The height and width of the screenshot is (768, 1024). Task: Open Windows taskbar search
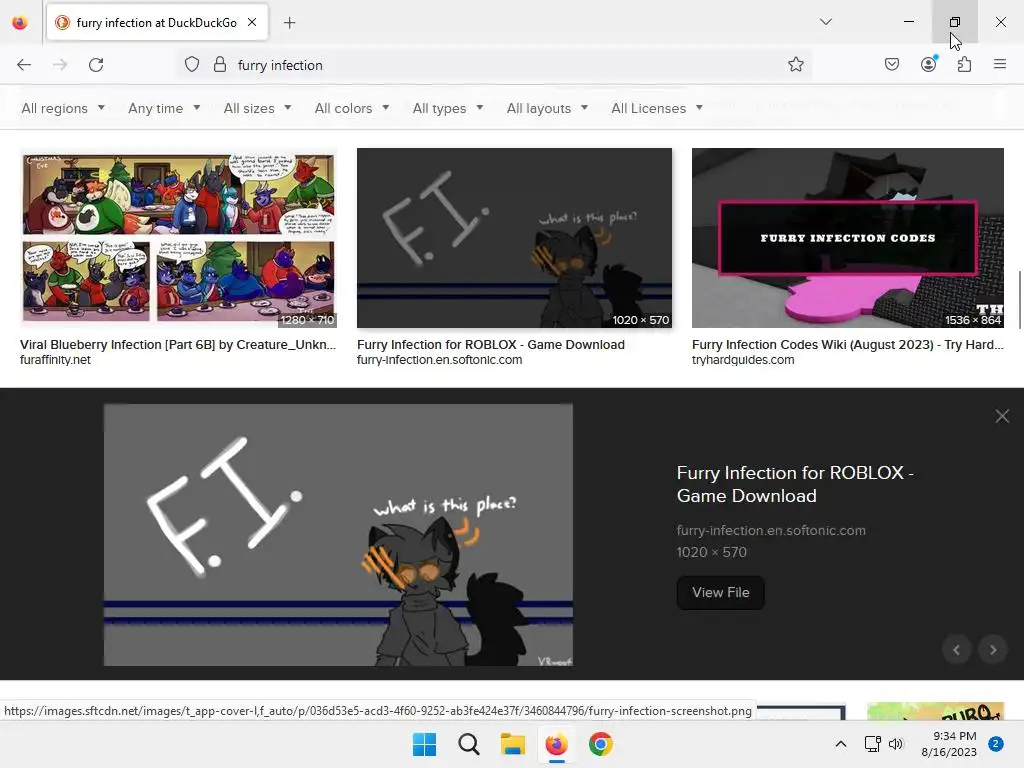468,744
